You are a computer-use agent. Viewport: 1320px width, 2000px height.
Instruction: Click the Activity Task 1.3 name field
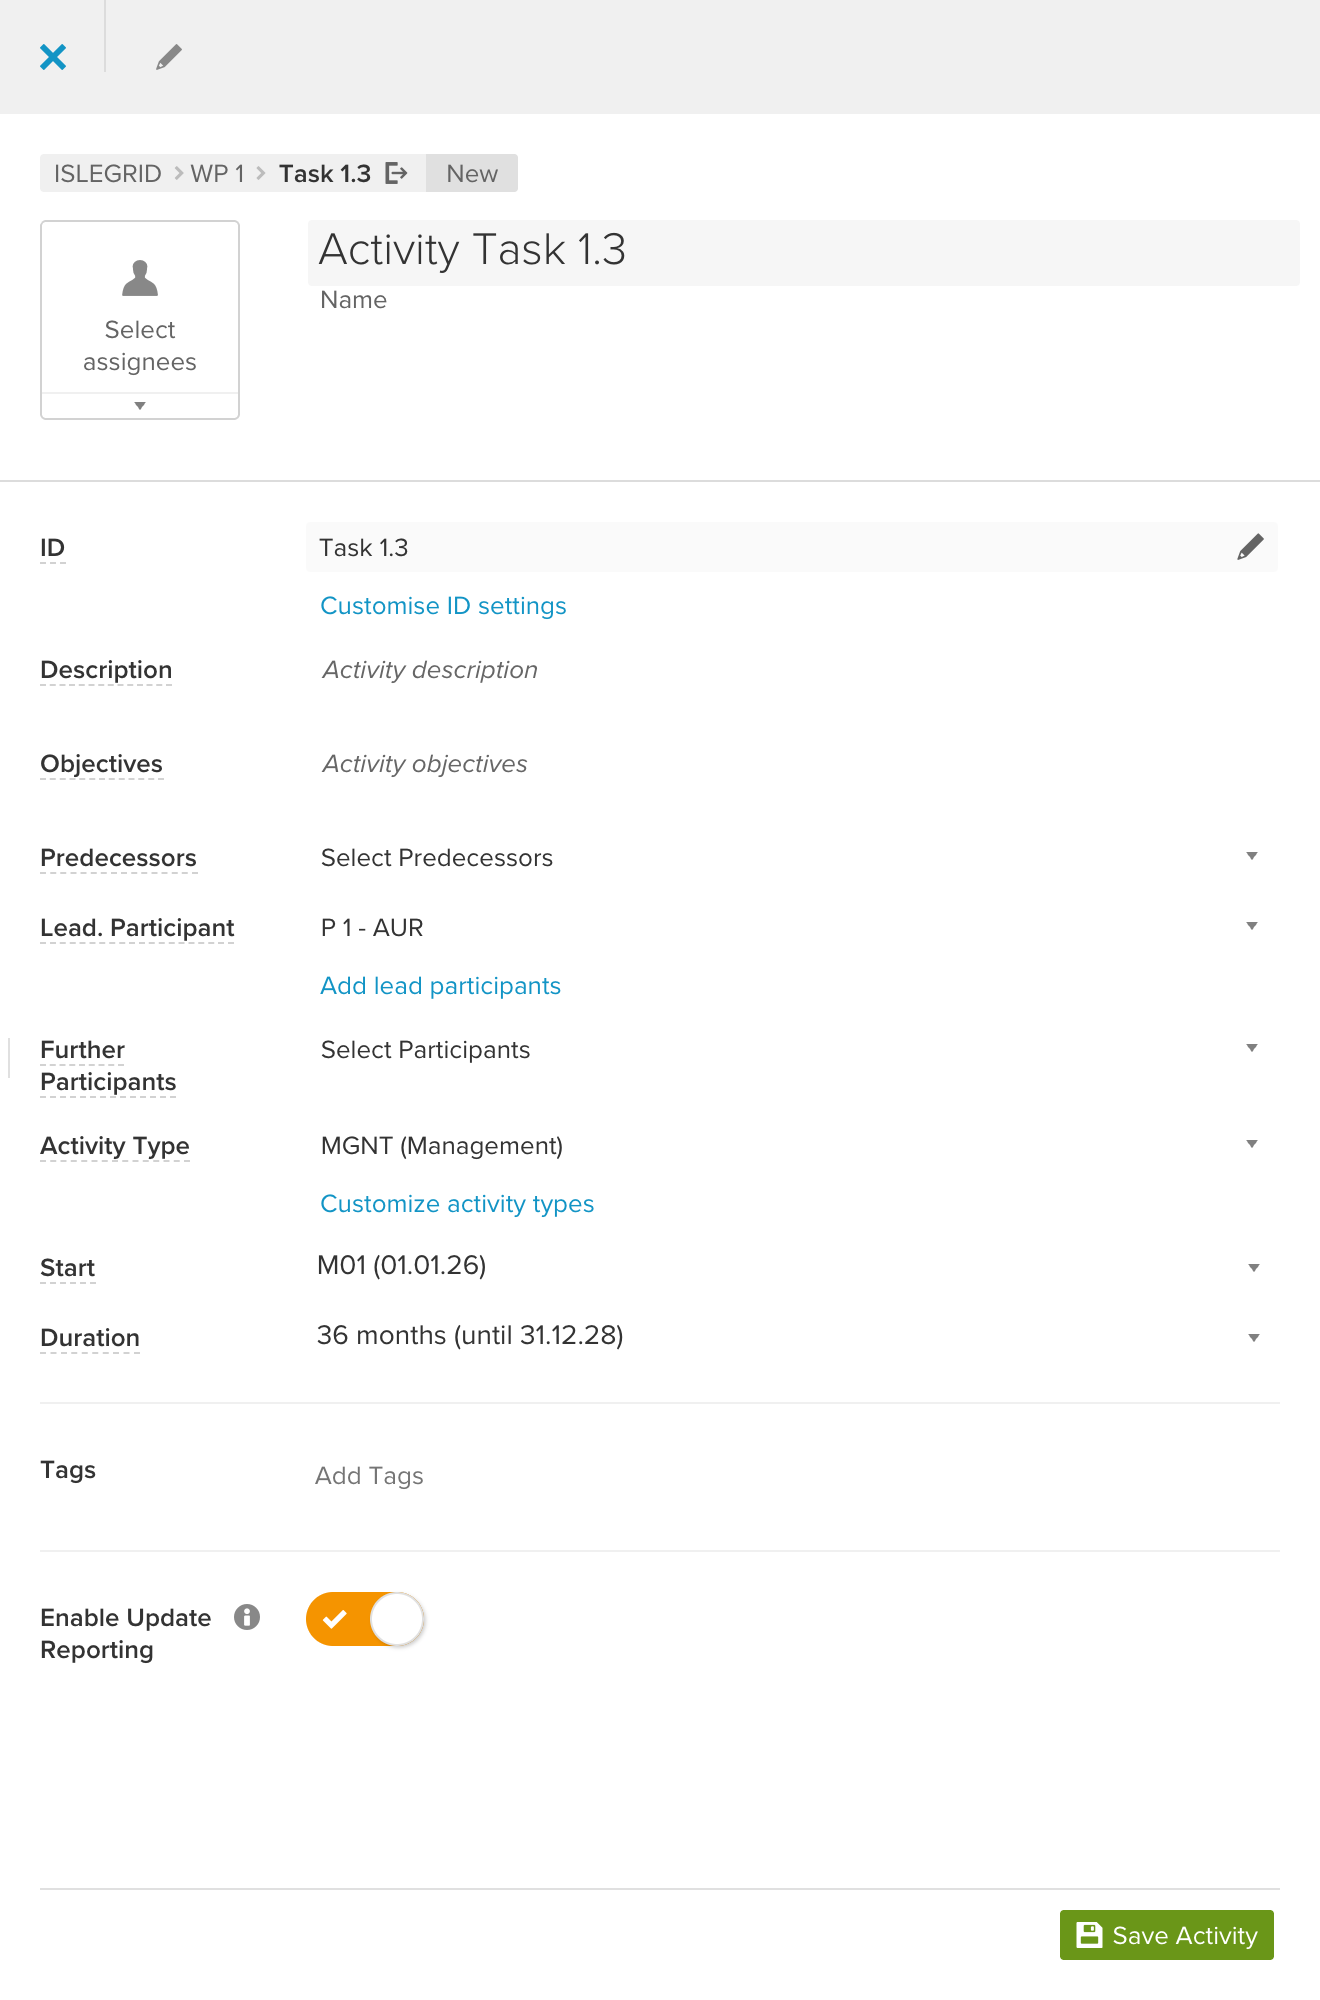tap(803, 252)
